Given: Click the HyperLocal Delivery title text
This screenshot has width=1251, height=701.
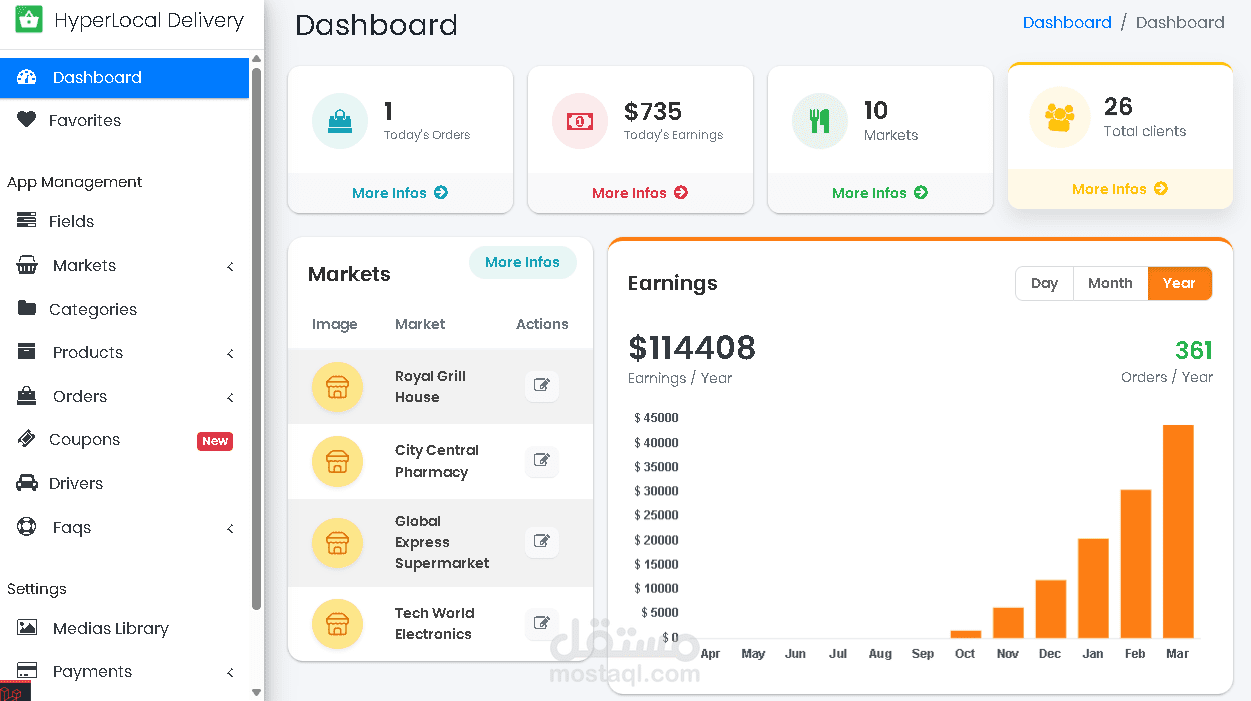Looking at the screenshot, I should [149, 20].
